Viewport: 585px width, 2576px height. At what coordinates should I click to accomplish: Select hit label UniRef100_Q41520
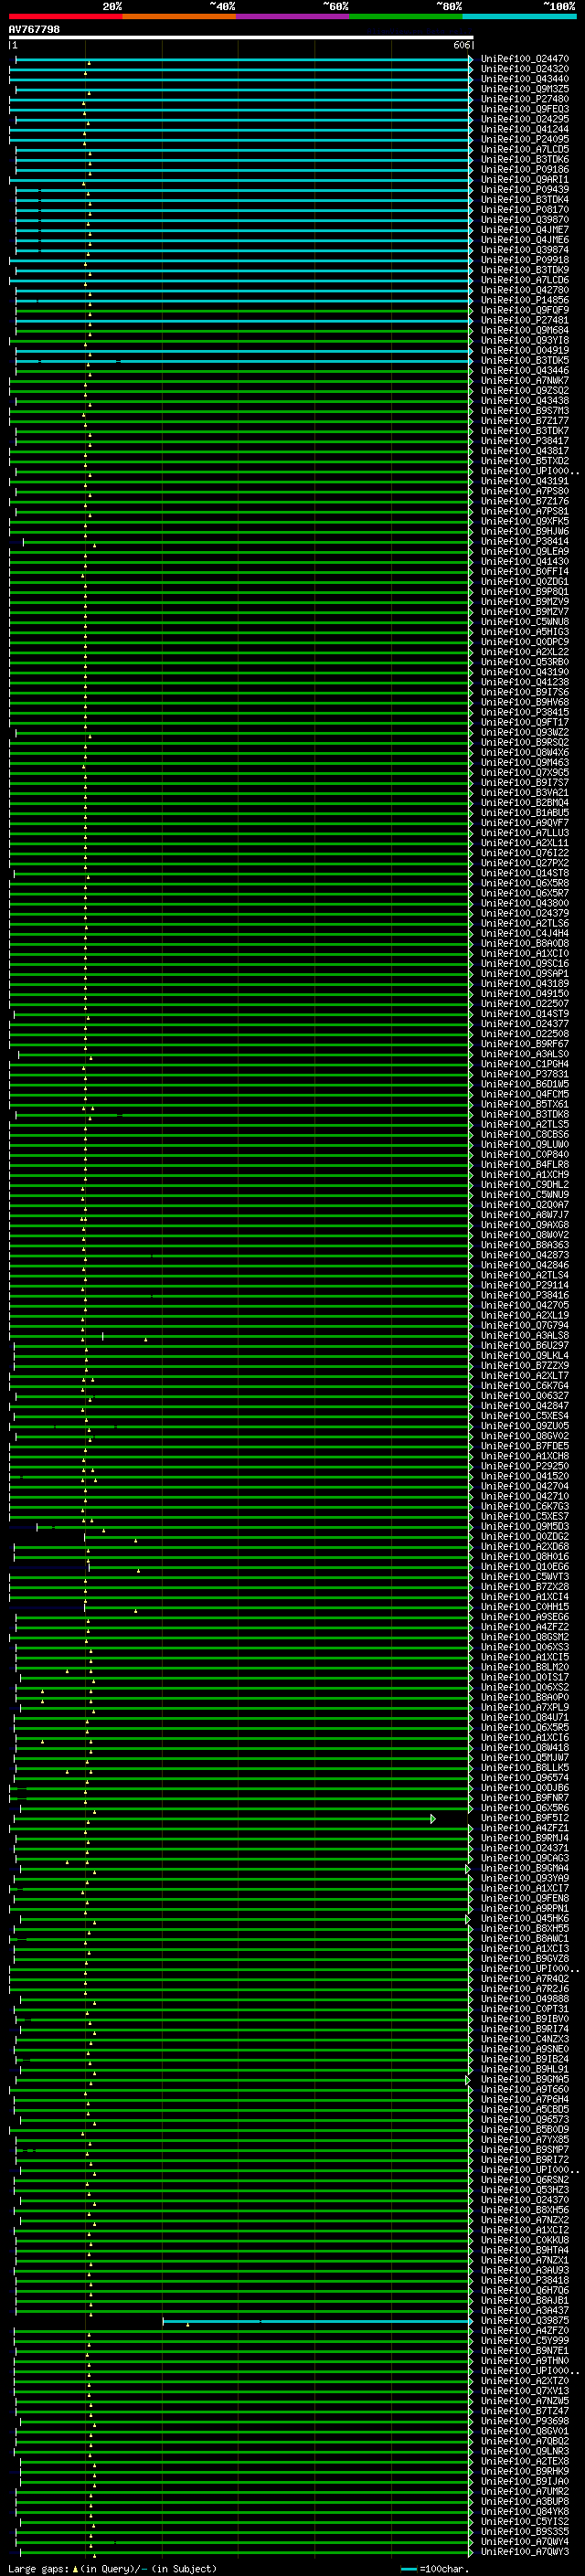(525, 1476)
